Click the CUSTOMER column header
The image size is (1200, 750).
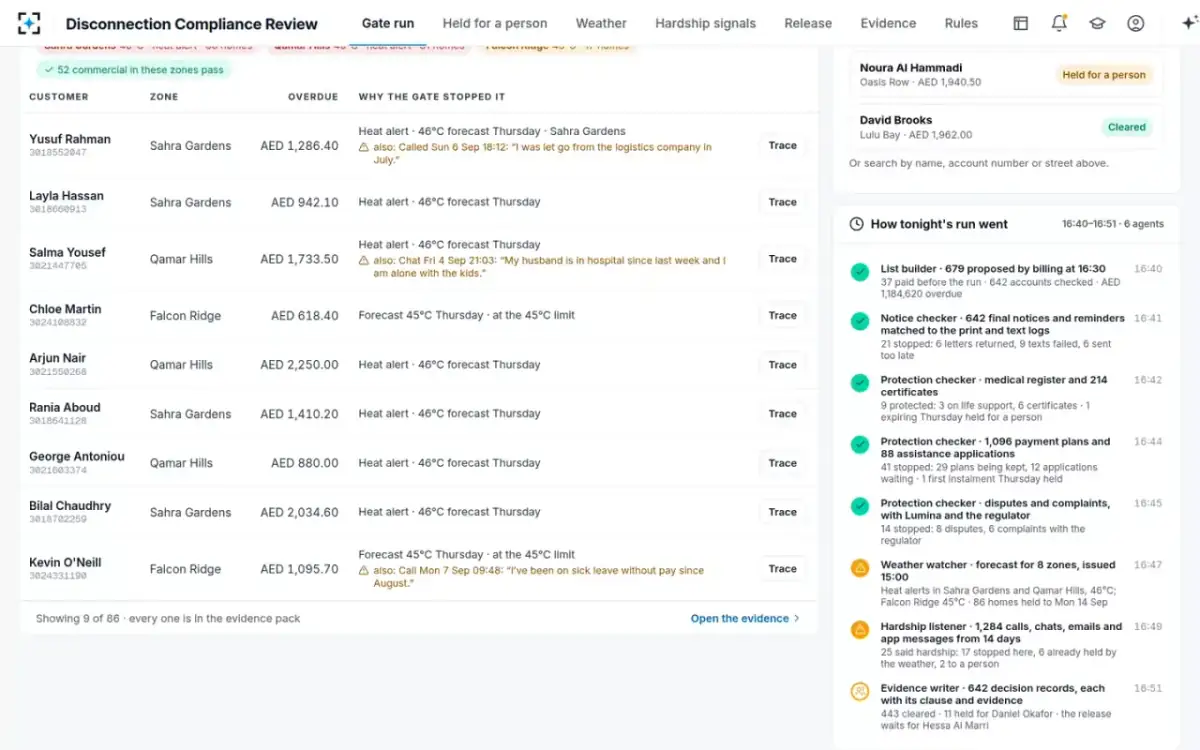pos(59,97)
